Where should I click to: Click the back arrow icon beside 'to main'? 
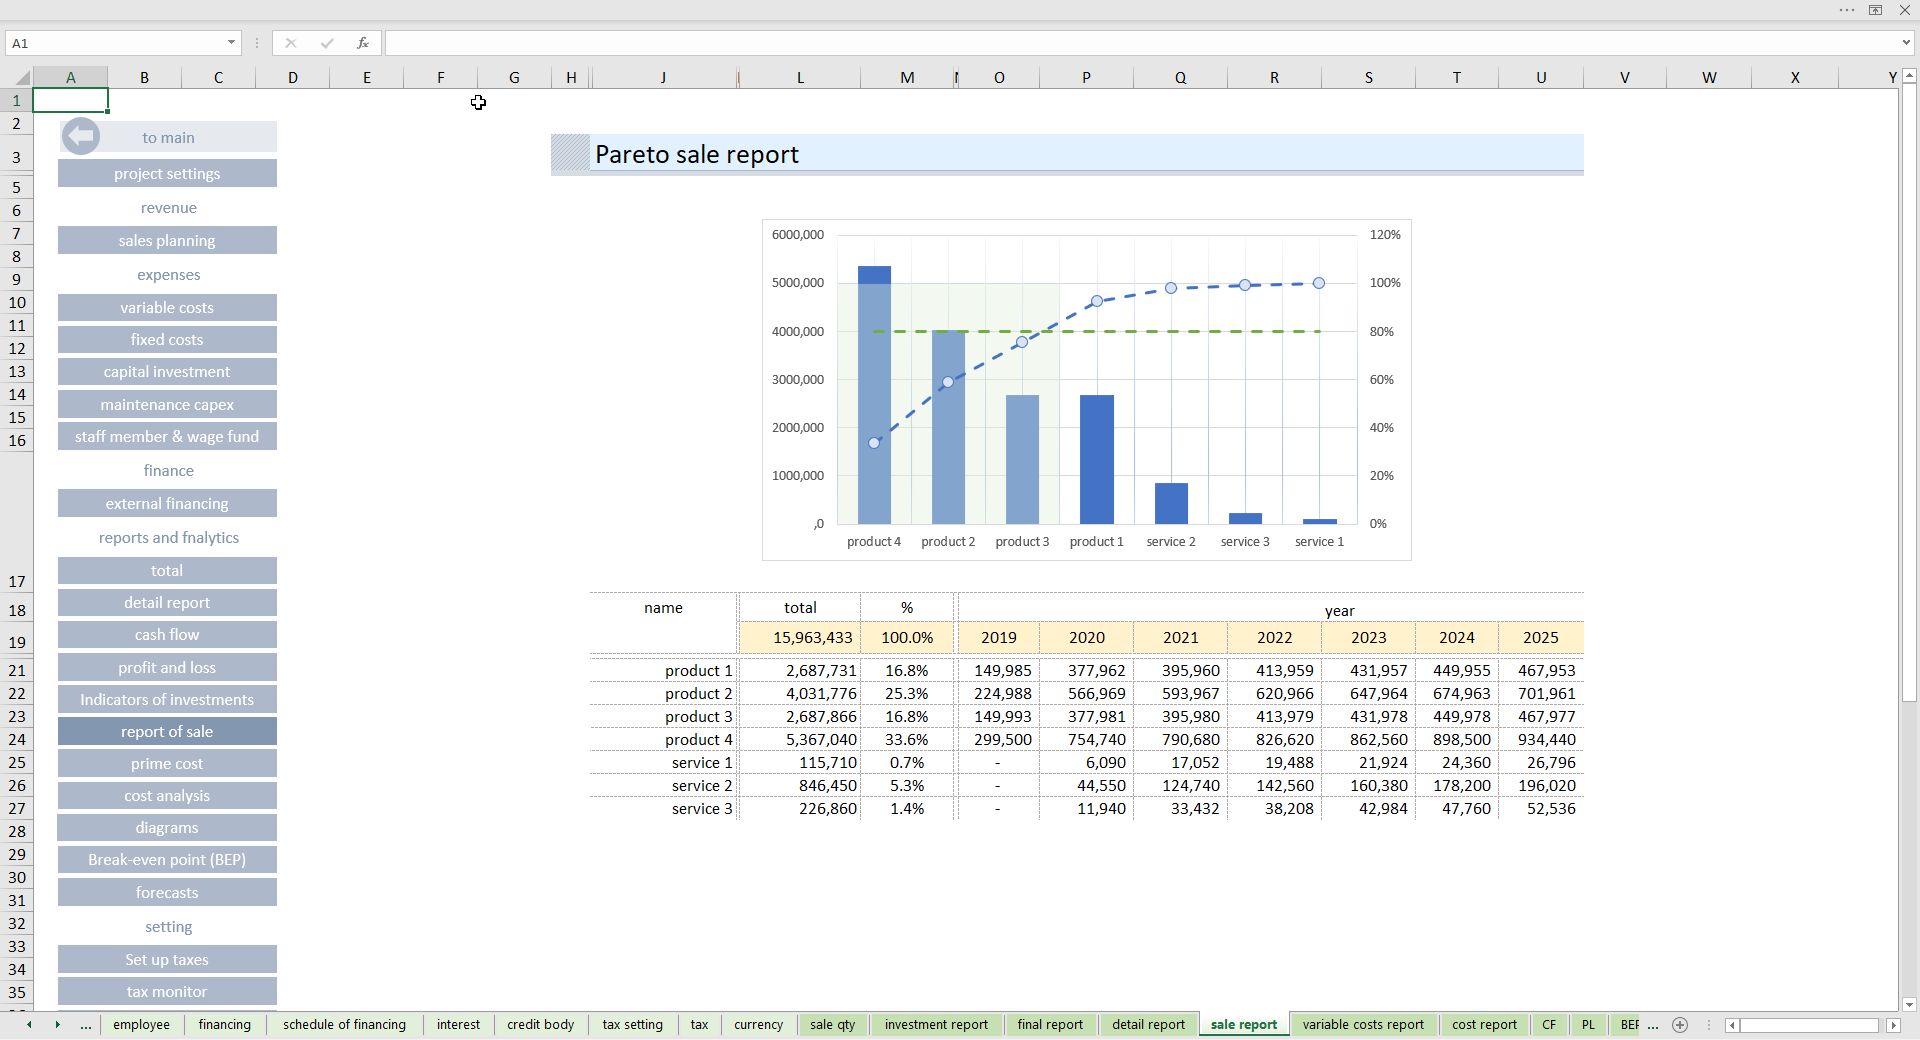coord(81,136)
